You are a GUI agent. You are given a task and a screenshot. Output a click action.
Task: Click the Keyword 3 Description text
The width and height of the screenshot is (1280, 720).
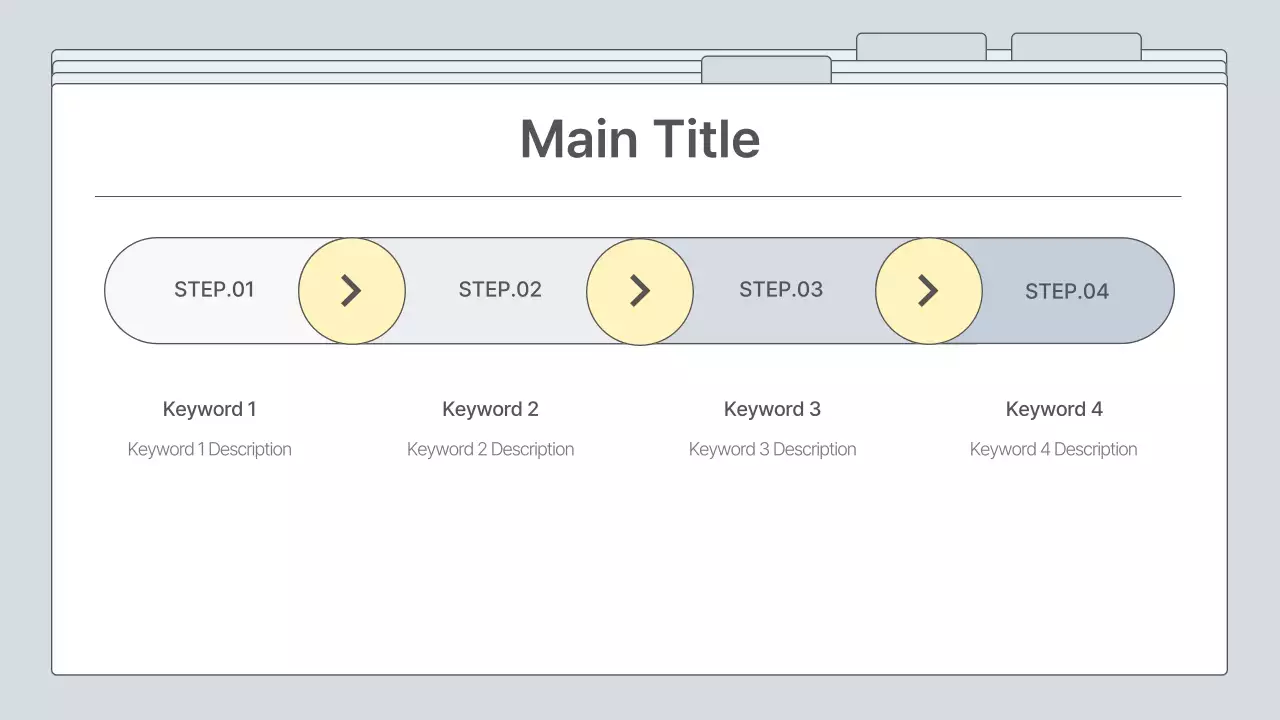pyautogui.click(x=772, y=450)
